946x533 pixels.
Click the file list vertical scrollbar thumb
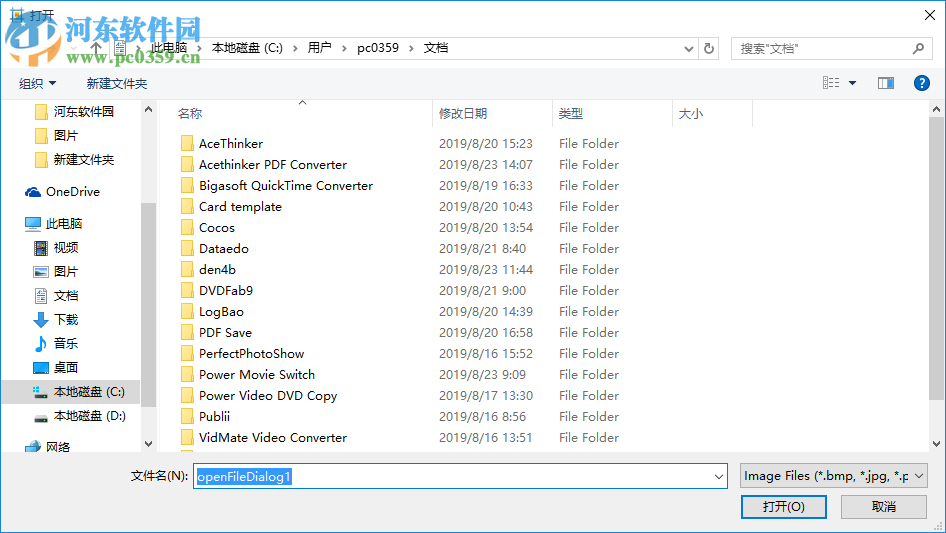tap(936, 258)
